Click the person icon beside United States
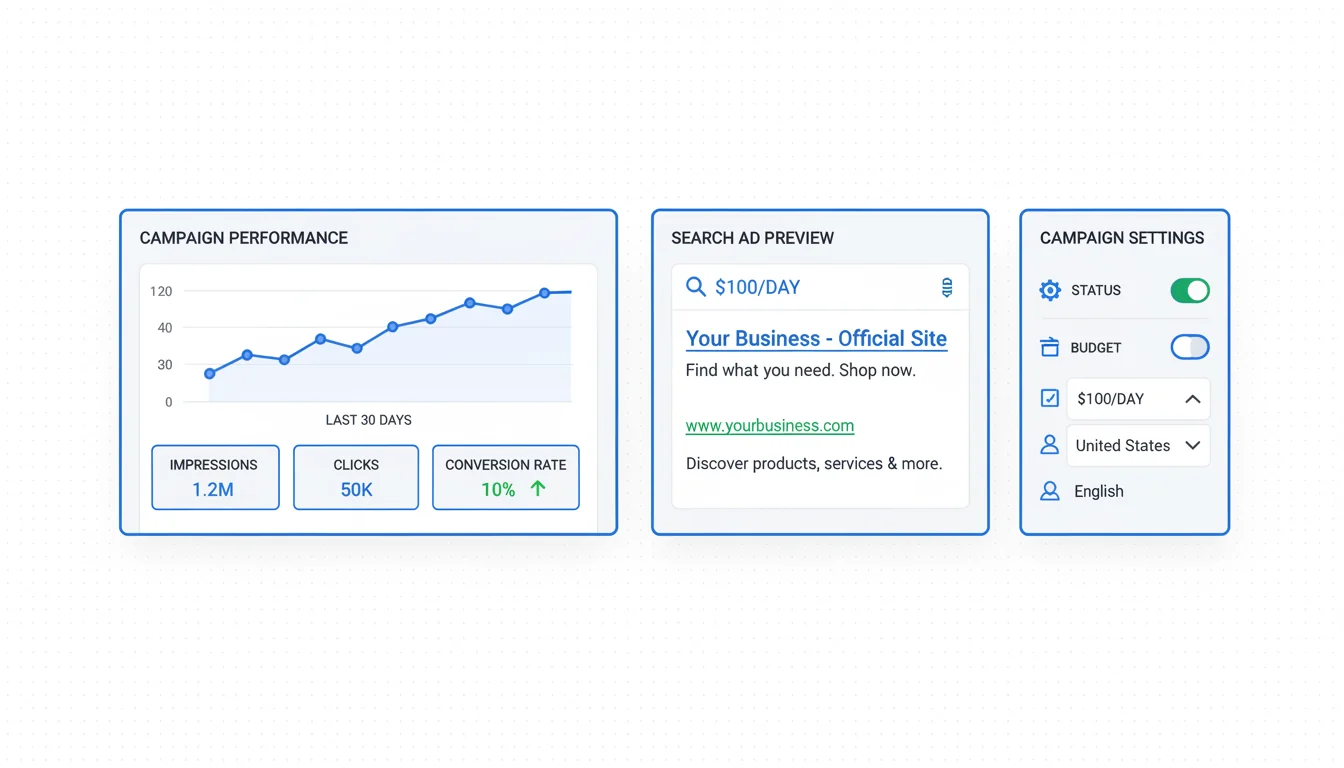This screenshot has height=768, width=1344. (x=1050, y=445)
